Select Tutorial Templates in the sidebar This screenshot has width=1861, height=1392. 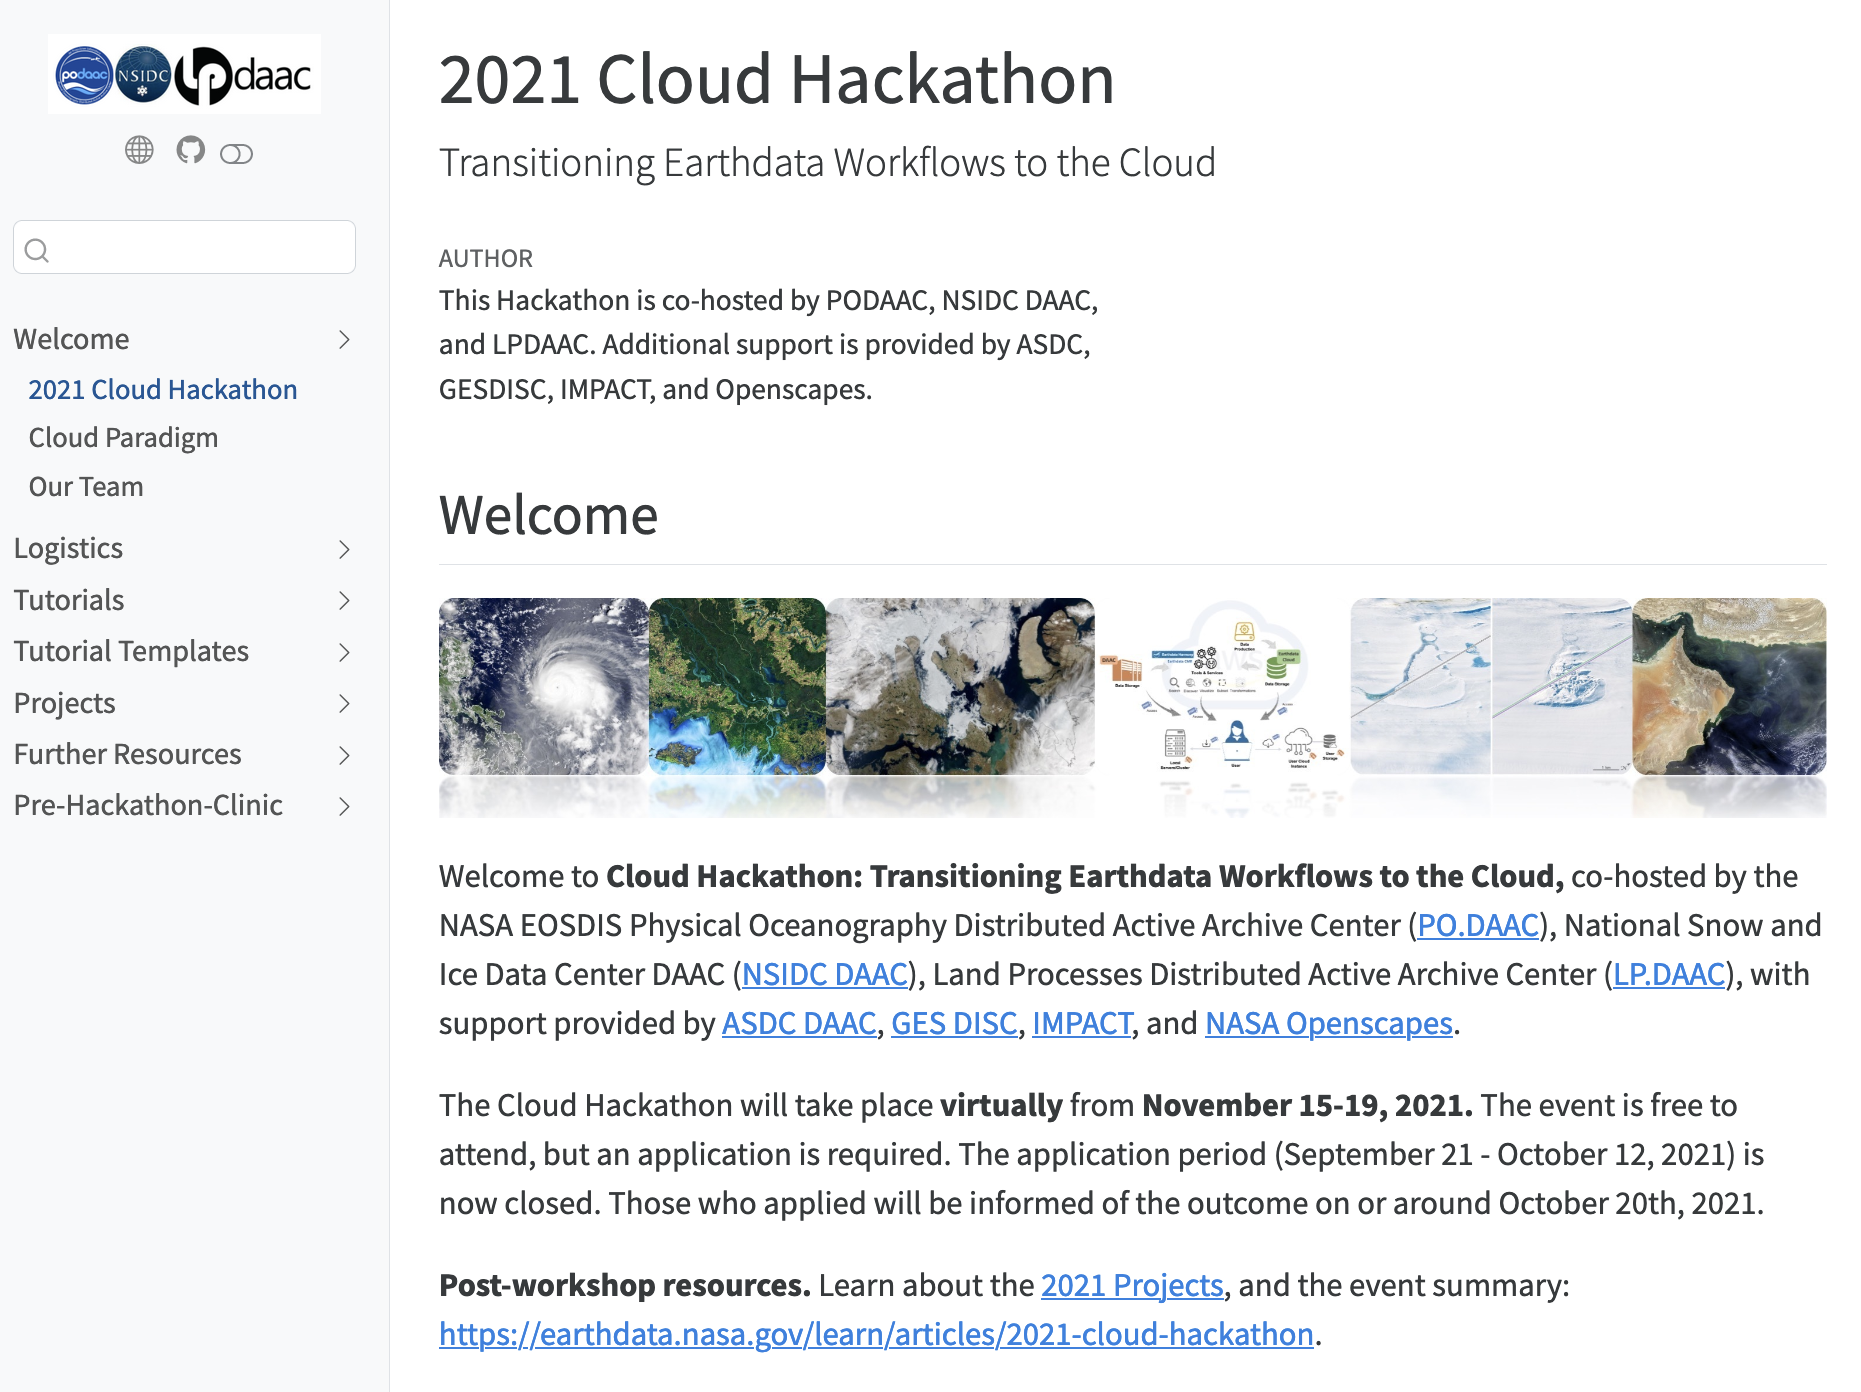point(131,651)
